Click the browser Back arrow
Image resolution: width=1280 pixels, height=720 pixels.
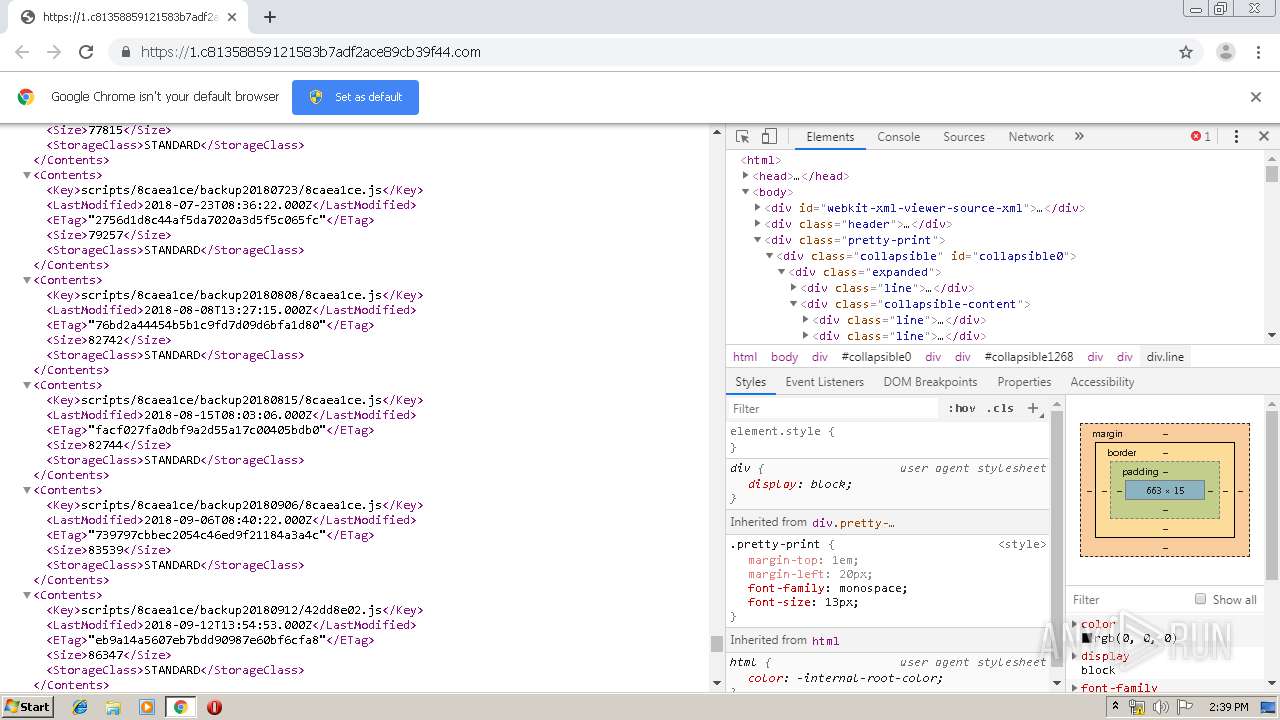pos(22,52)
